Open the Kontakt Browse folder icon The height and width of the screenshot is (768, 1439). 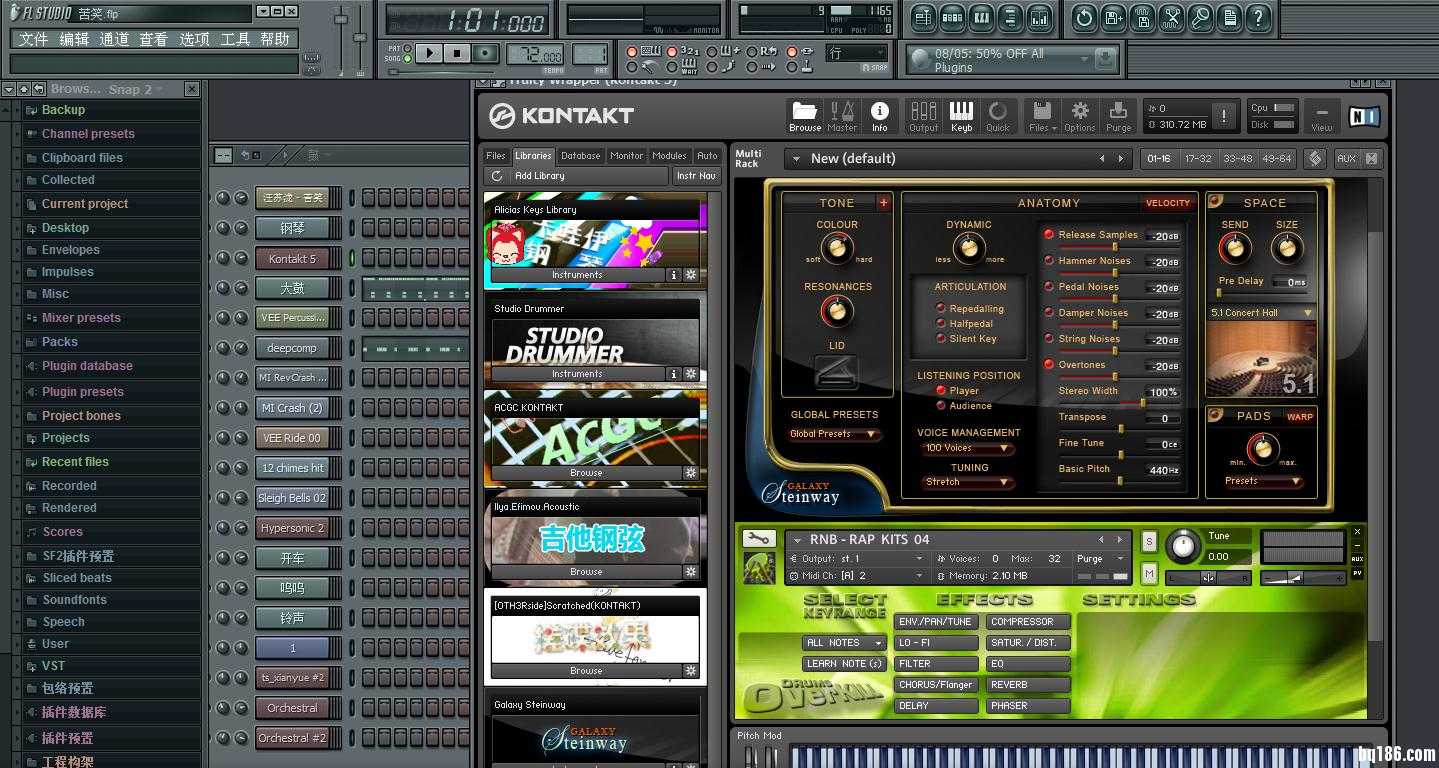click(805, 116)
